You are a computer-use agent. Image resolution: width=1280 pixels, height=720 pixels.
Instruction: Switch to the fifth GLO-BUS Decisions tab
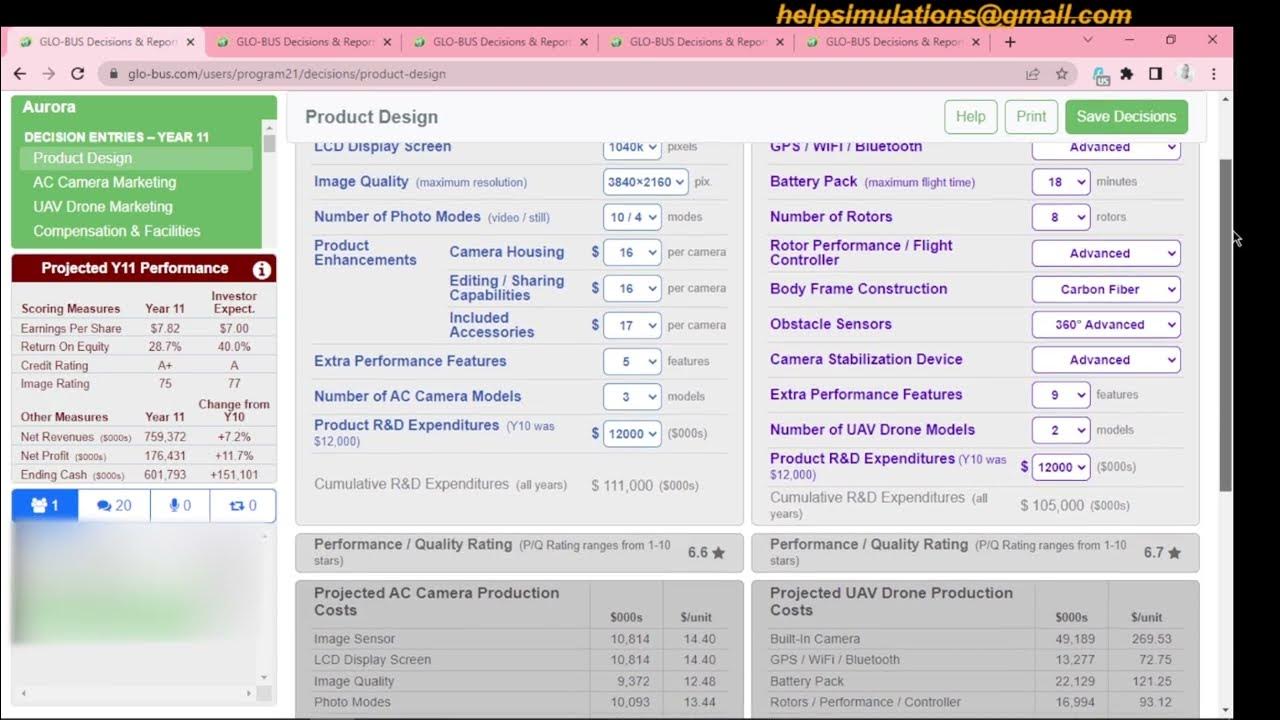pos(893,42)
